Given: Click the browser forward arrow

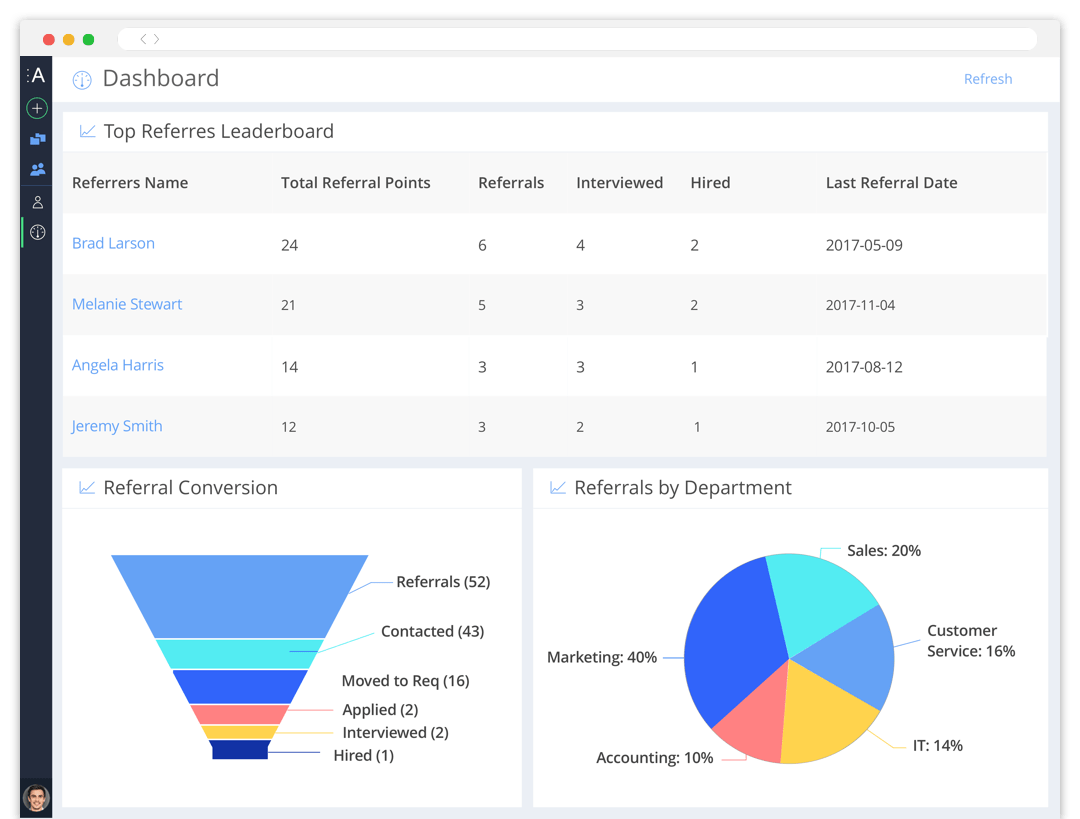Looking at the screenshot, I should coord(157,39).
